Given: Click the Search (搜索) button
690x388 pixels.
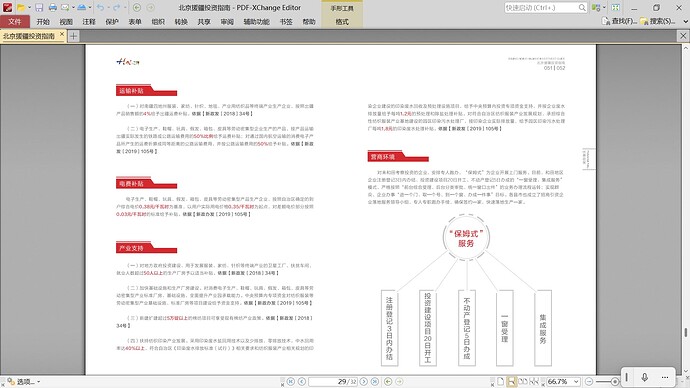Looking at the screenshot, I should click(658, 21).
